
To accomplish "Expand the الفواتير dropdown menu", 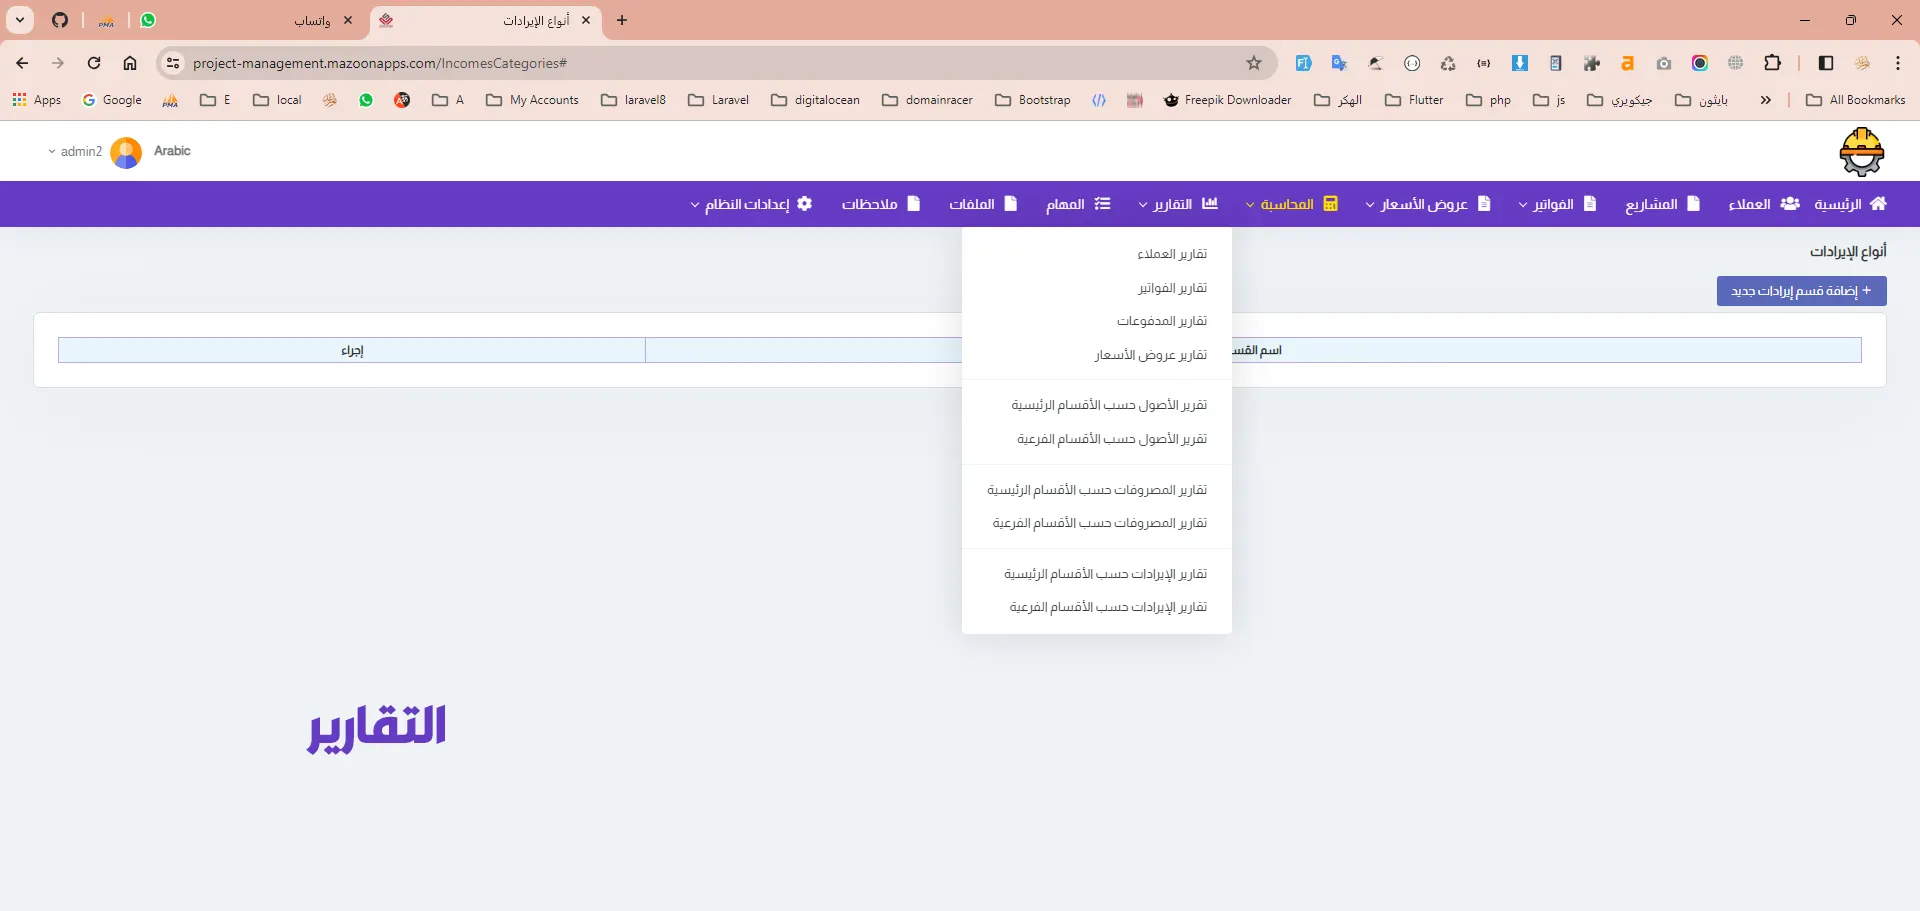I will 1523,205.
